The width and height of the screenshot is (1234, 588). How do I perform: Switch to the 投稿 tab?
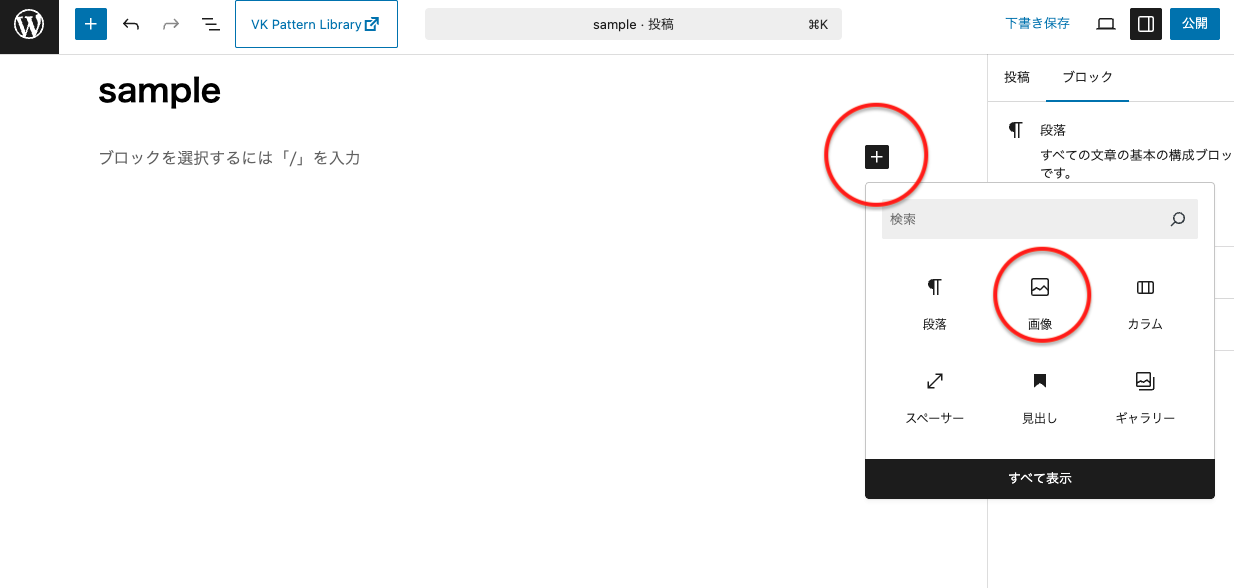point(1017,77)
